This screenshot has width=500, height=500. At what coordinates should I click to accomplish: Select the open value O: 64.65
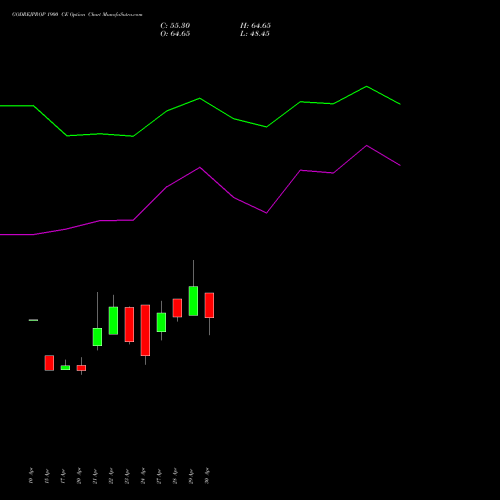pos(175,34)
